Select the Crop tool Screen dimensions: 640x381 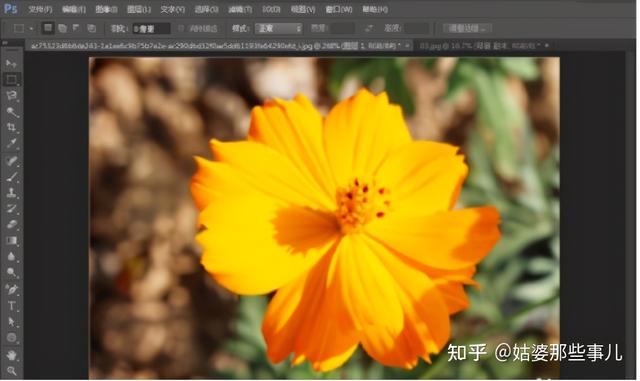click(11, 127)
